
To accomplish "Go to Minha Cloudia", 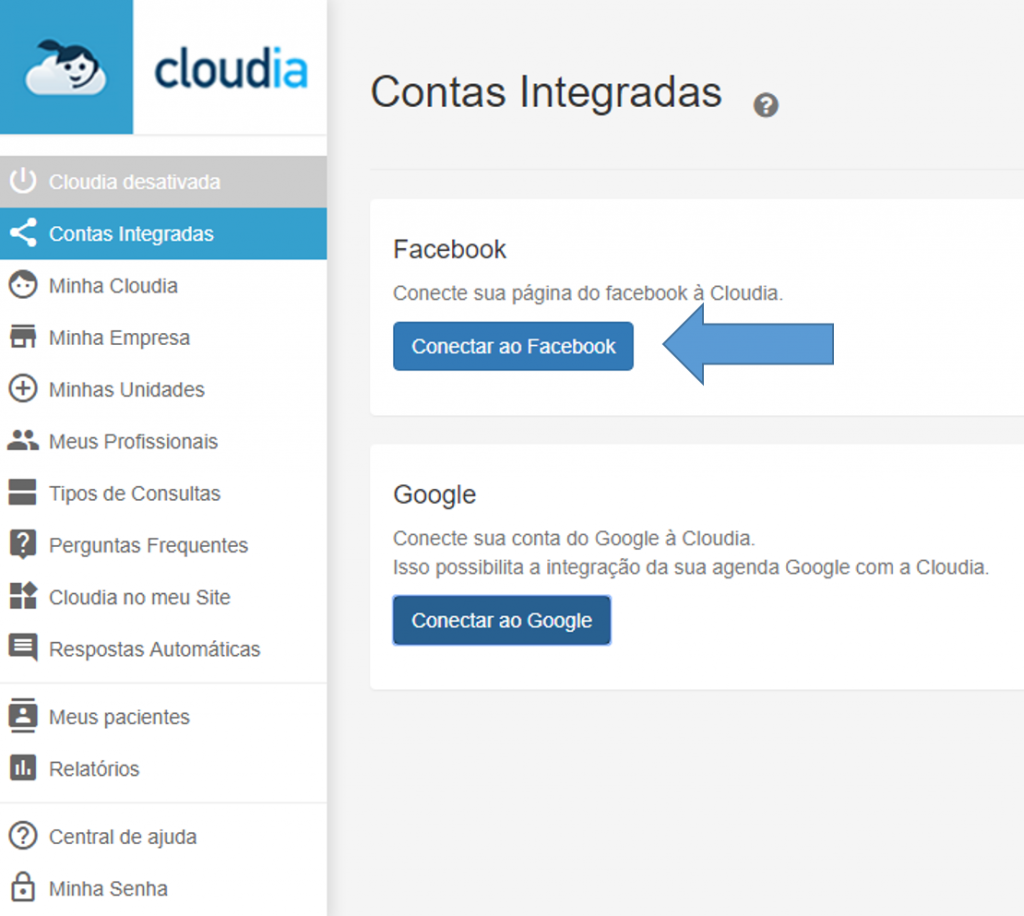I will [x=163, y=286].
